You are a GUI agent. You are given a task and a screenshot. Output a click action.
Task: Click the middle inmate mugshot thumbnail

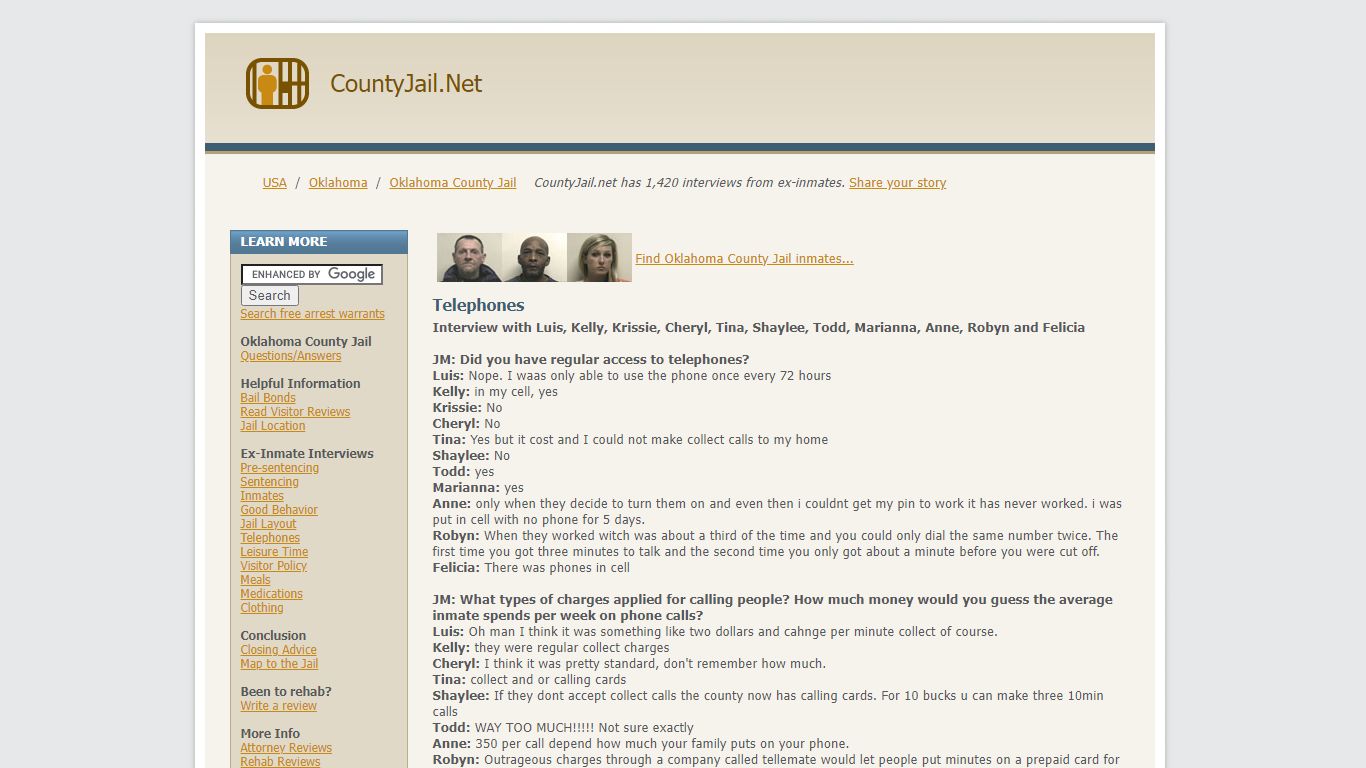tap(534, 258)
